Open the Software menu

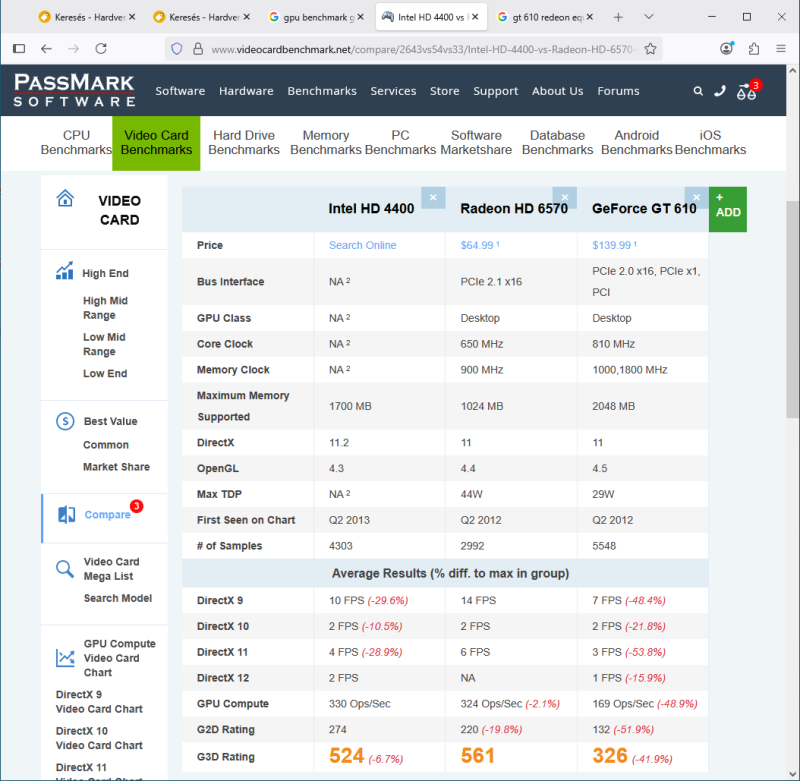tap(180, 91)
